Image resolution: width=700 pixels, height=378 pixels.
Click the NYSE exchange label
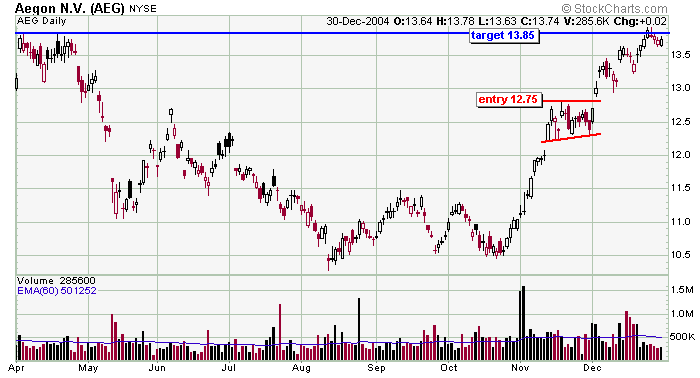click(x=143, y=8)
